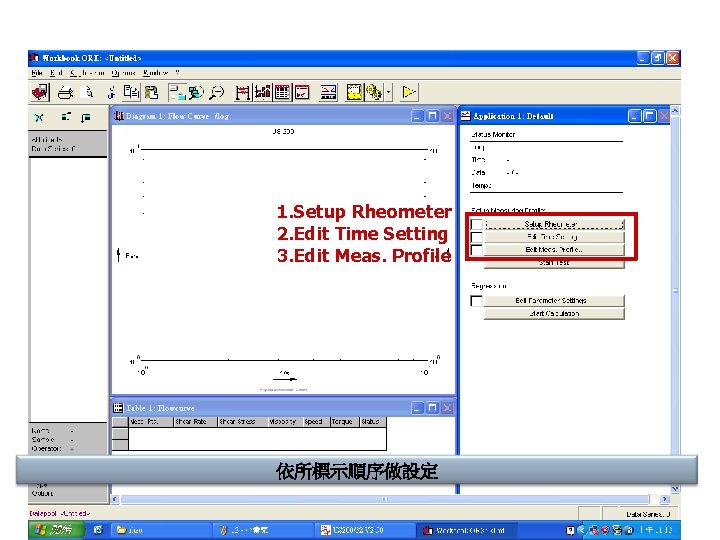The height and width of the screenshot is (540, 720).
Task: Select the Torque column header
Action: 344,422
